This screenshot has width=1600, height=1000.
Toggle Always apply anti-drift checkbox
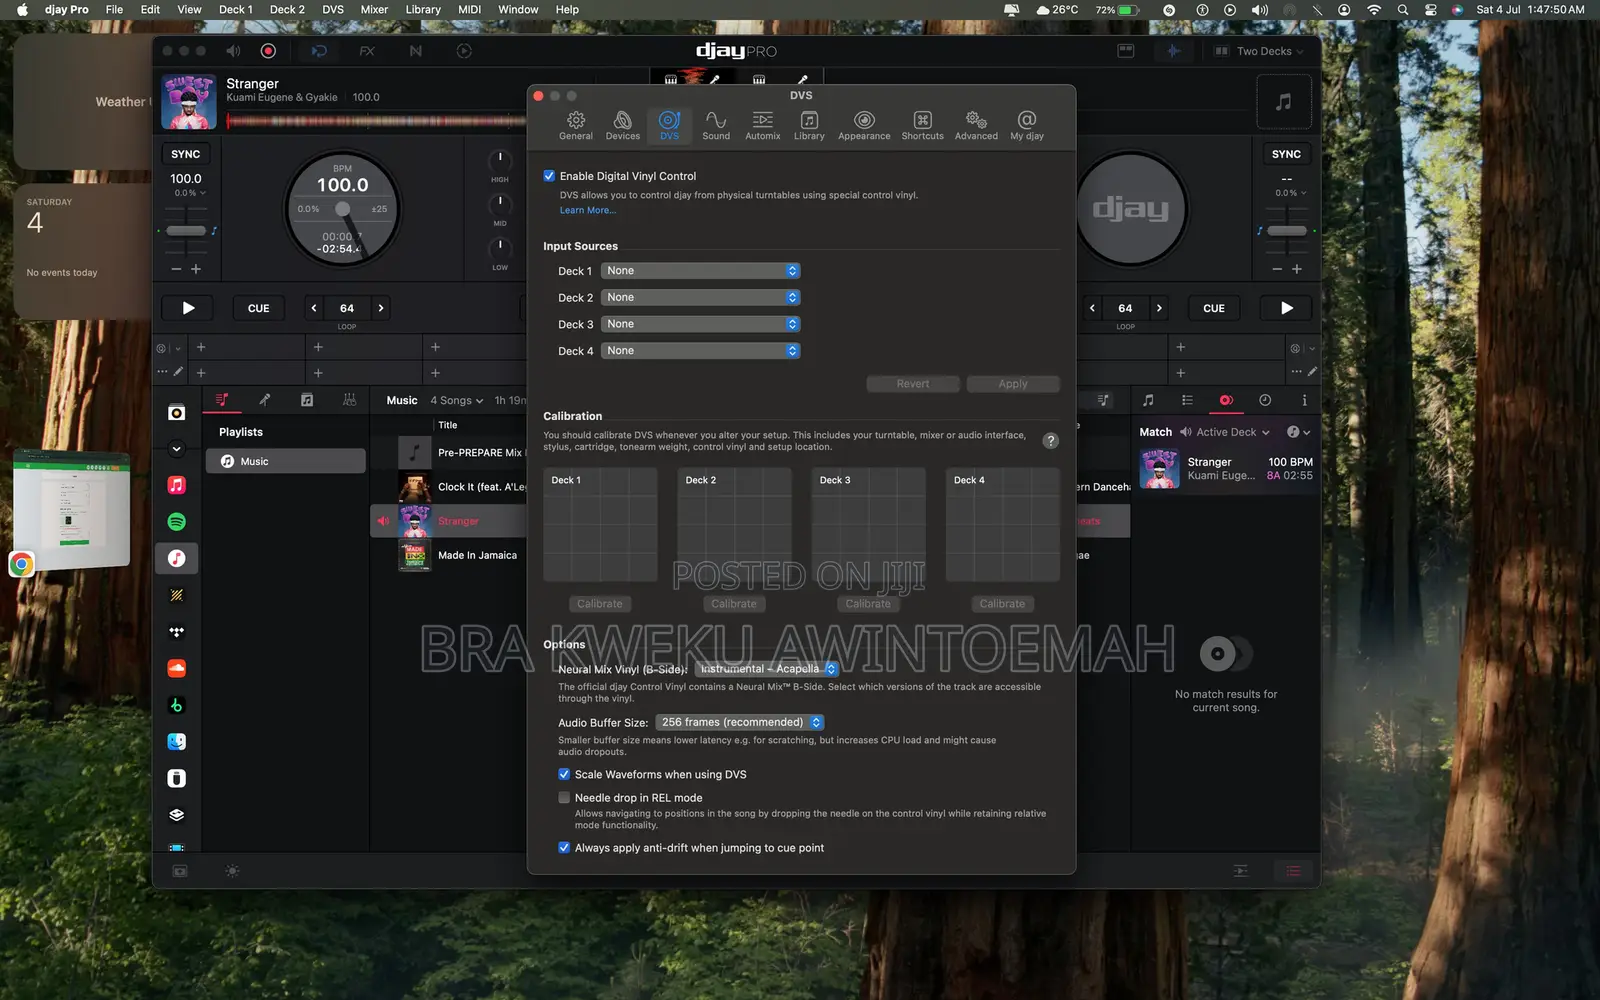coord(564,847)
